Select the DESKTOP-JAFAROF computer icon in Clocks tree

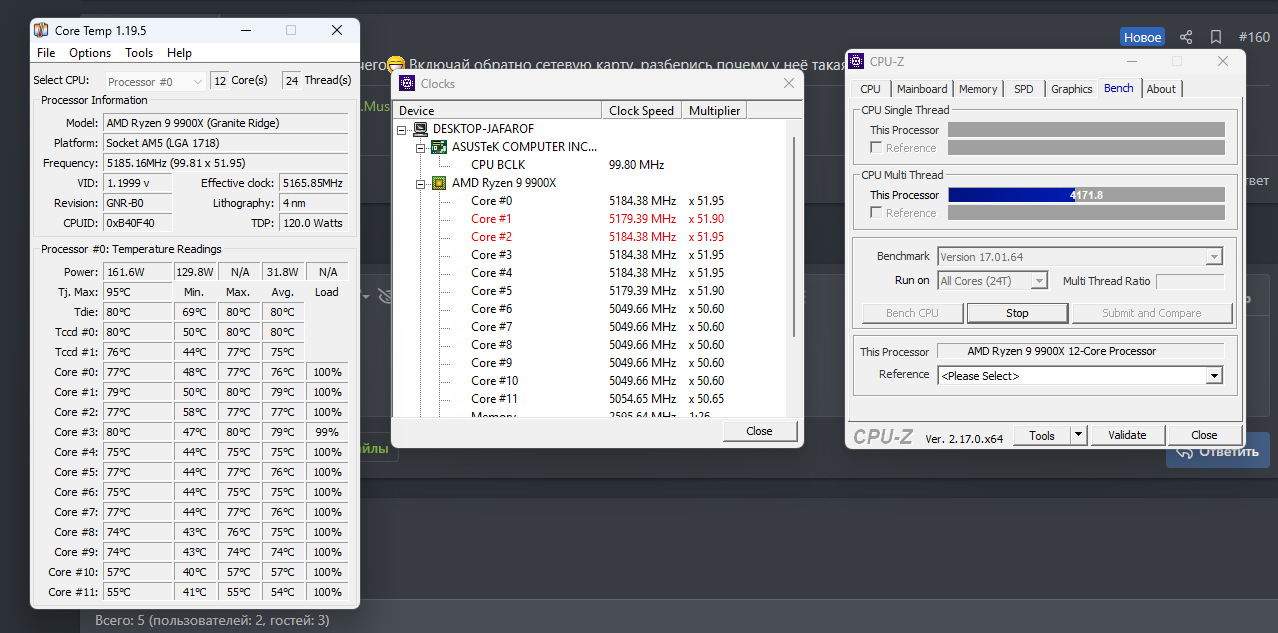[x=421, y=129]
